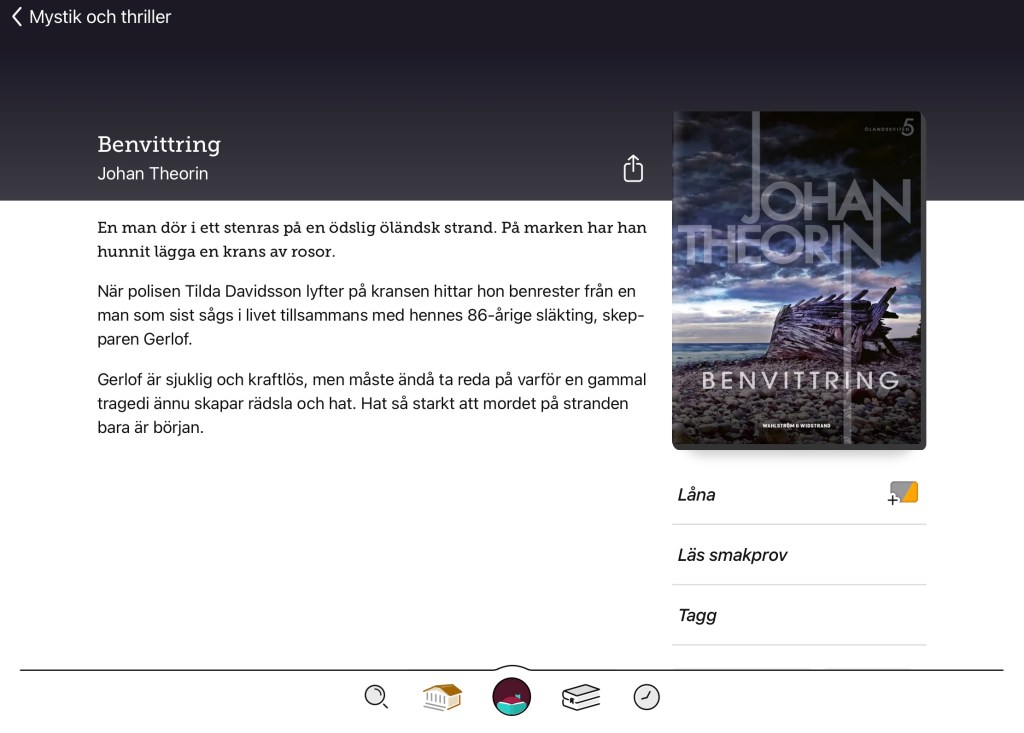Tap the Benvittring title heading

(159, 144)
